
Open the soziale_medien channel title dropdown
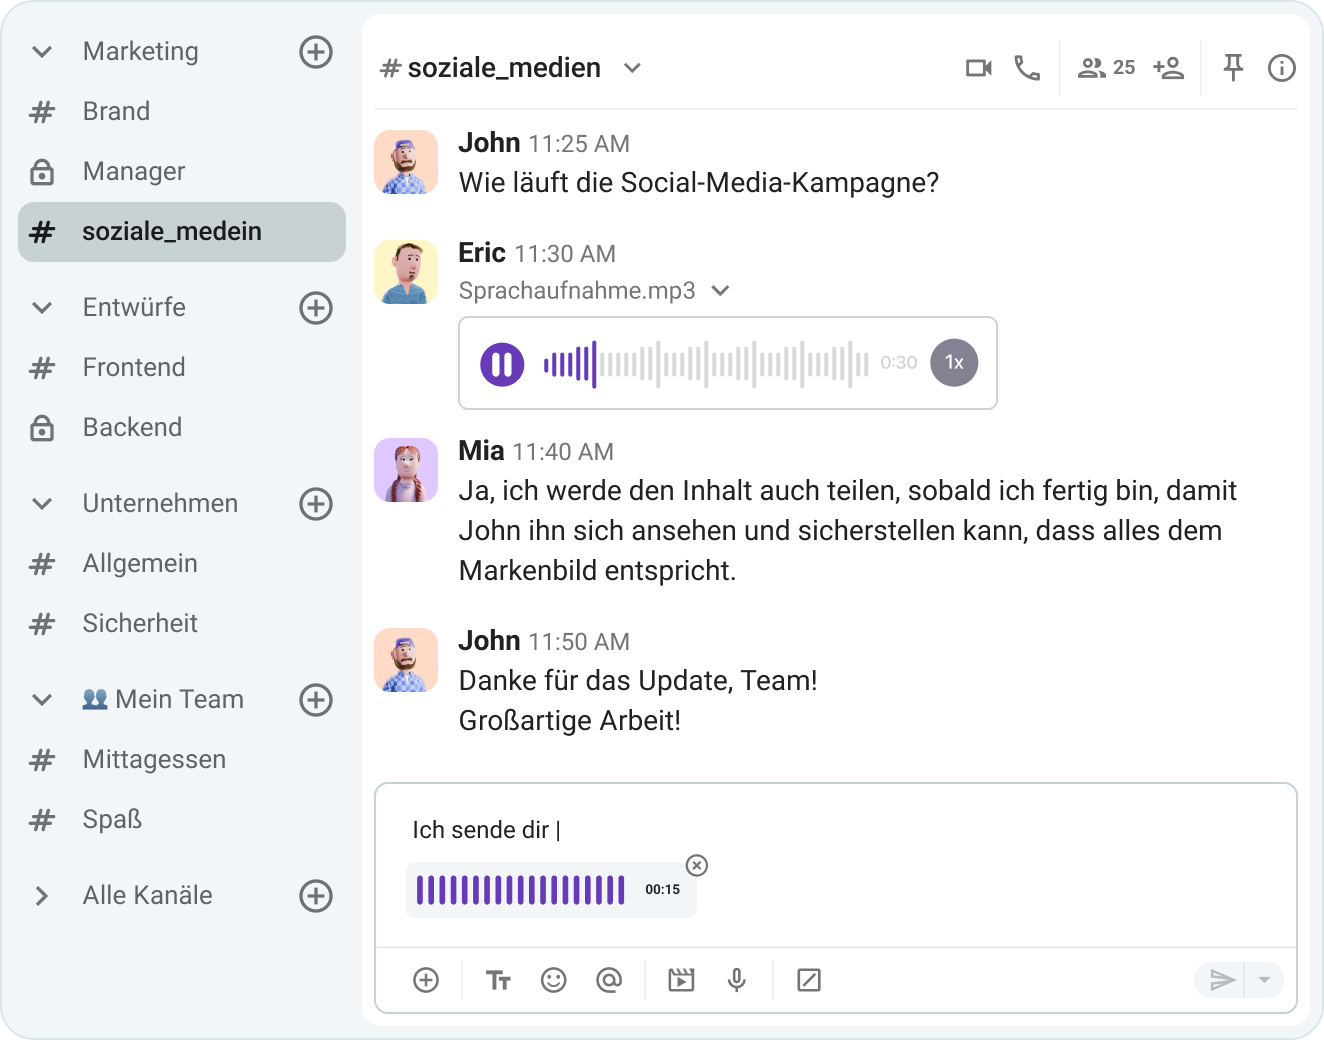tap(632, 68)
